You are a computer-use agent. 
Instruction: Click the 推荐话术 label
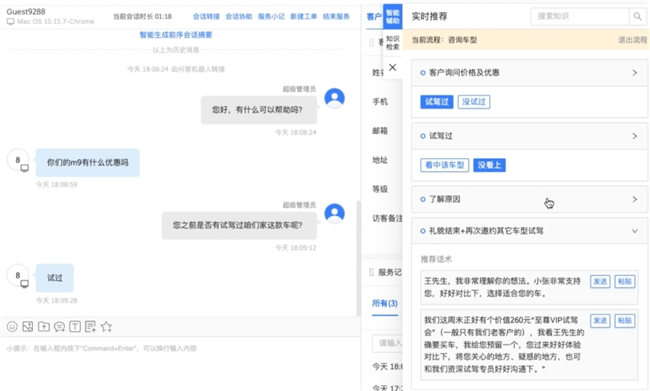[436, 260]
